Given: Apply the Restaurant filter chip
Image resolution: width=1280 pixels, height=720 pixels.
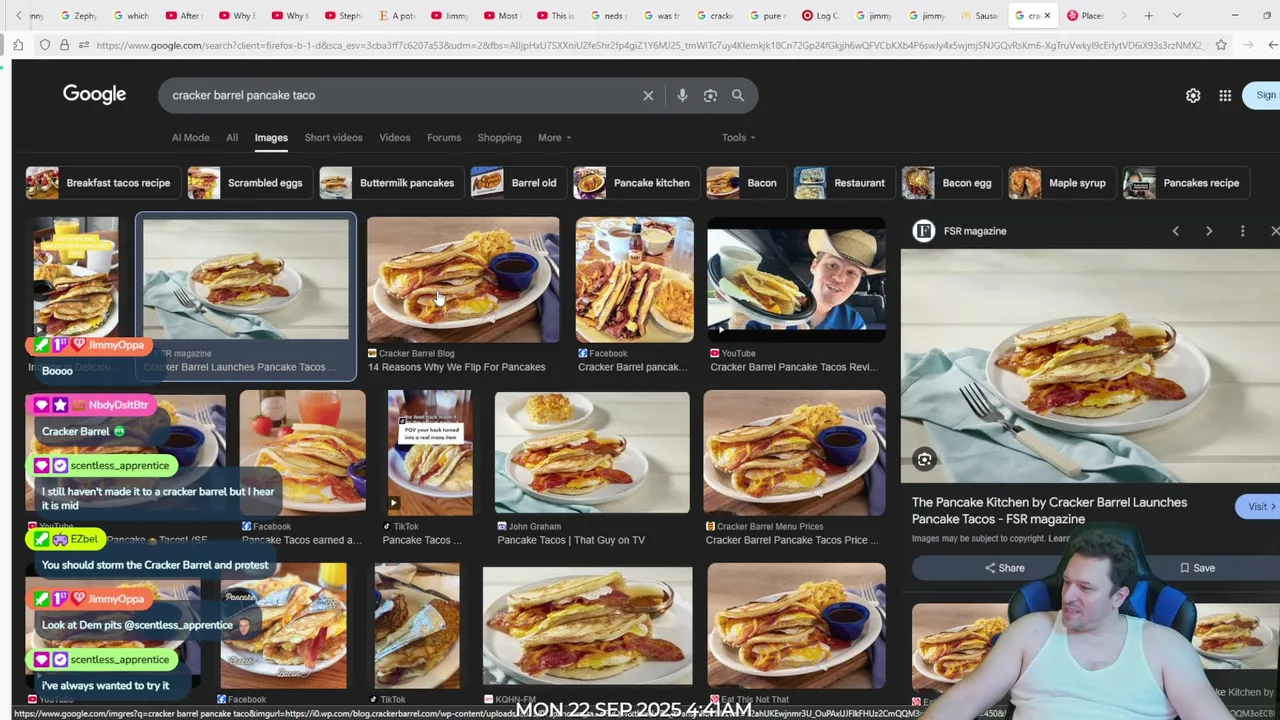Looking at the screenshot, I should coord(842,183).
